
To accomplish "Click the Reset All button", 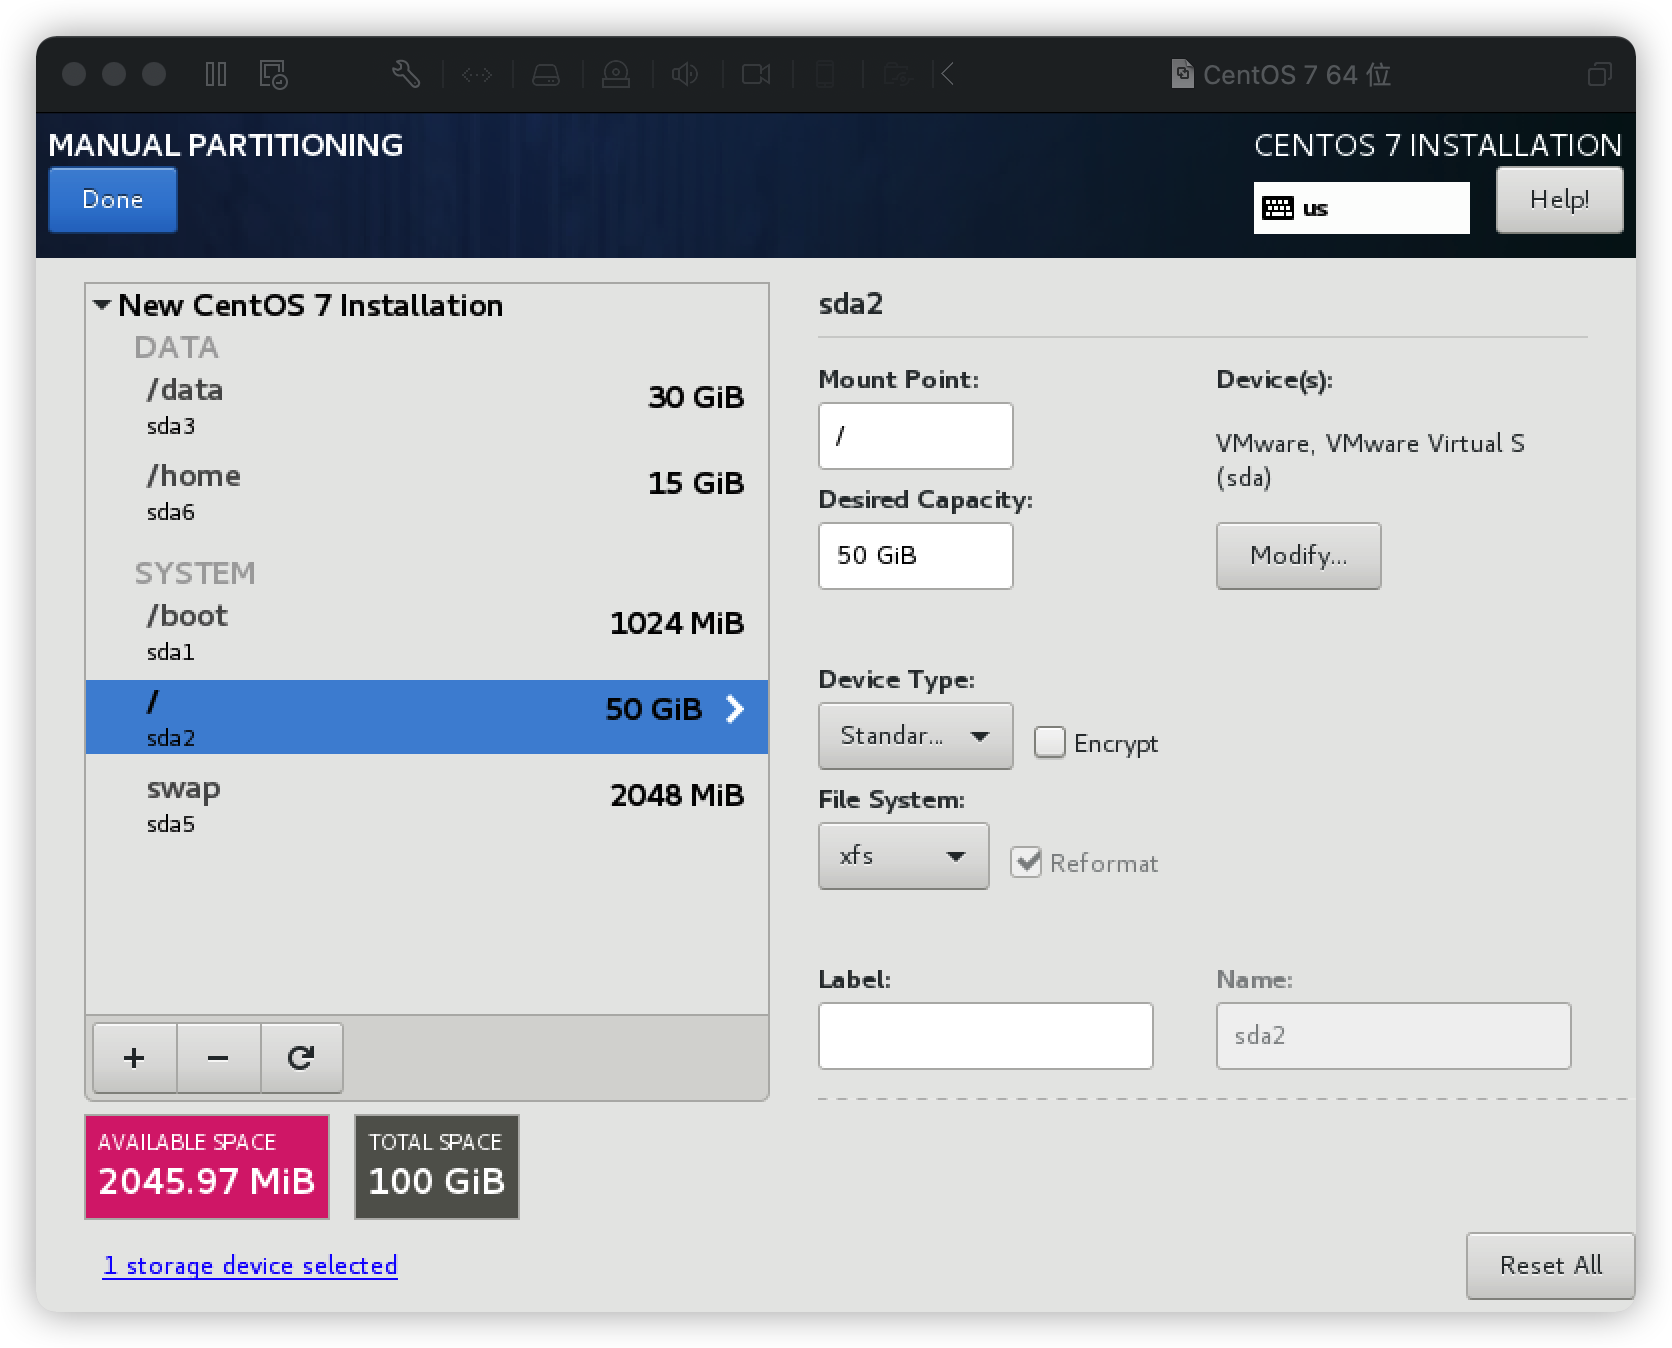I will (x=1550, y=1266).
